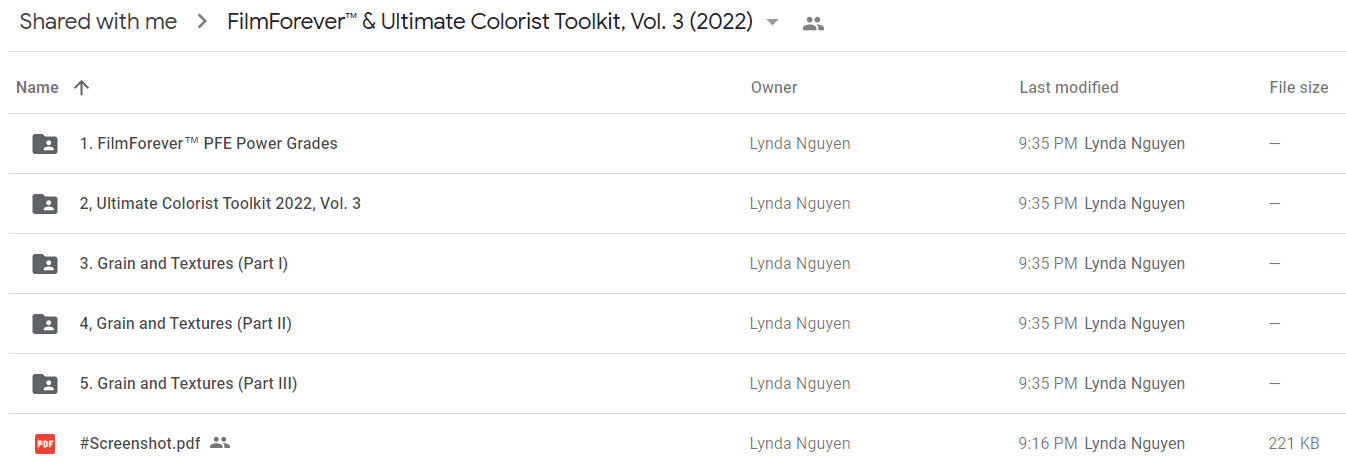1346x472 pixels.
Task: Open the #Screenshot.pdf file name
Action: [140, 444]
